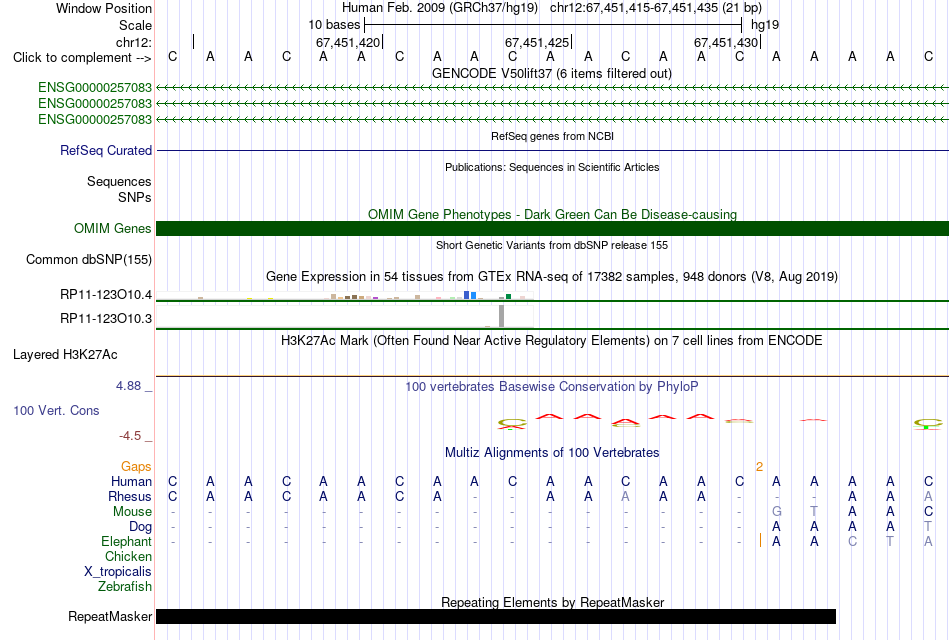Click the dark green OMIM Genes item bar

(x=552, y=228)
